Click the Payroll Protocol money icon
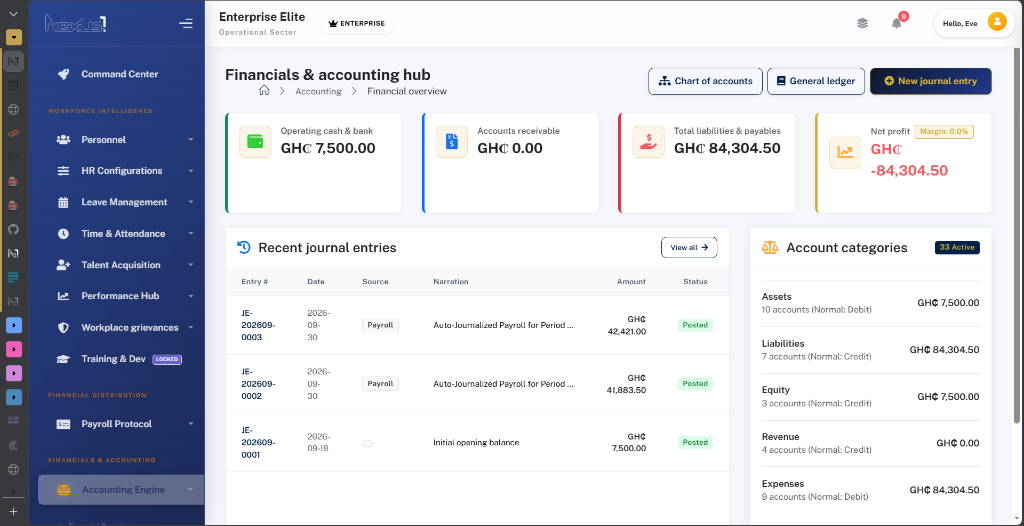1024x526 pixels. (x=63, y=424)
